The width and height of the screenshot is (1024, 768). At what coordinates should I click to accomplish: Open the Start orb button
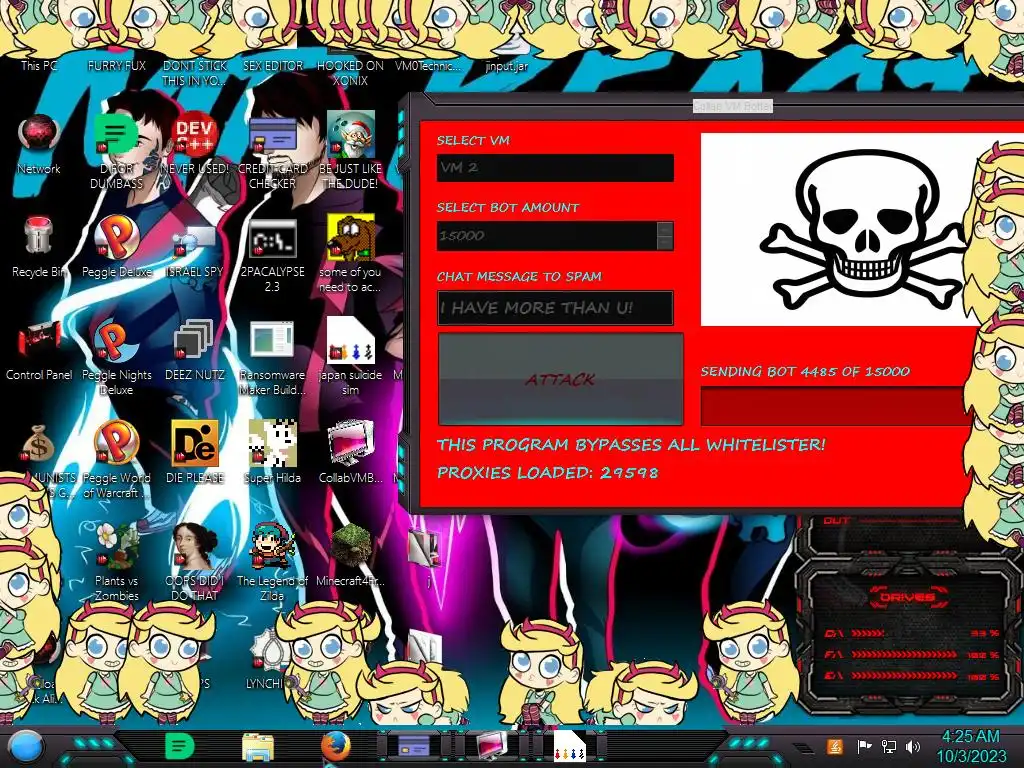pyautogui.click(x=26, y=747)
